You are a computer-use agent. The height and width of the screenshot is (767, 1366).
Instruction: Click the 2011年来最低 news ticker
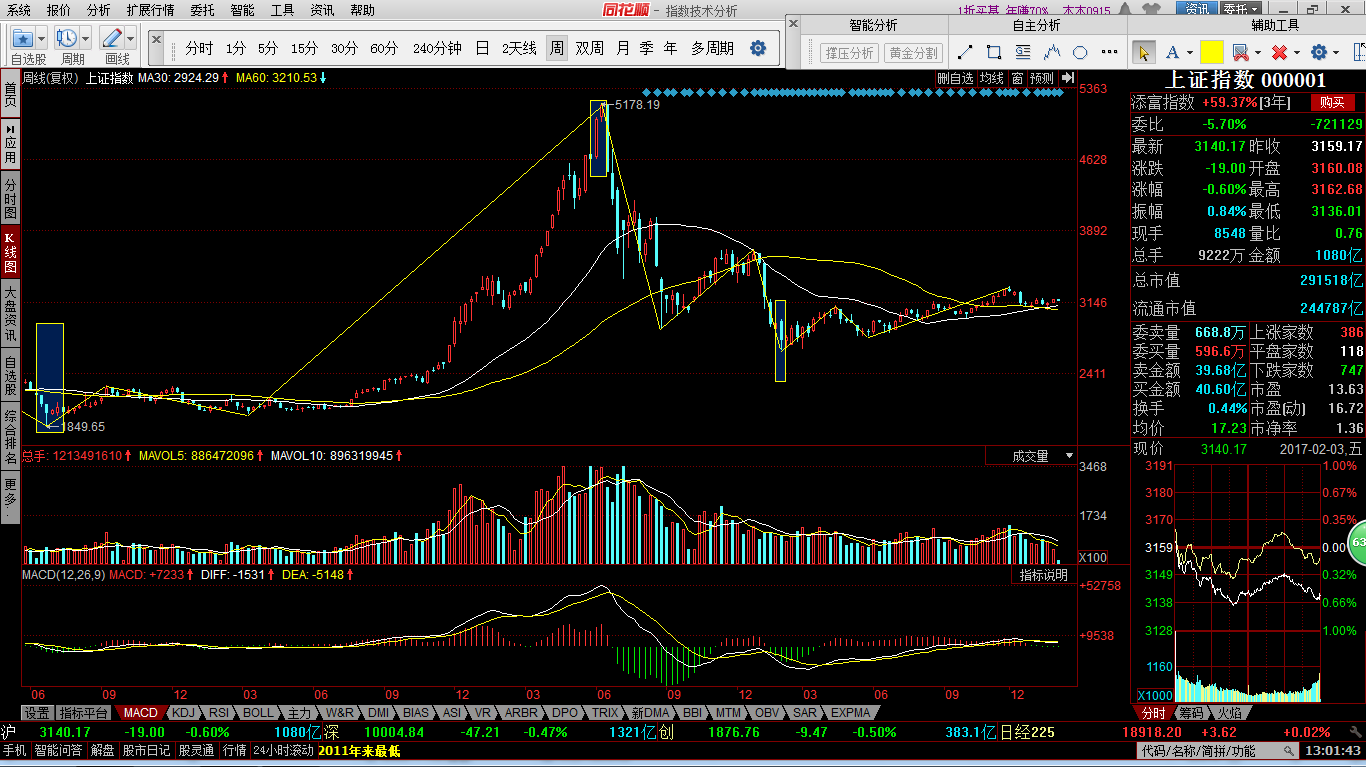[359, 750]
